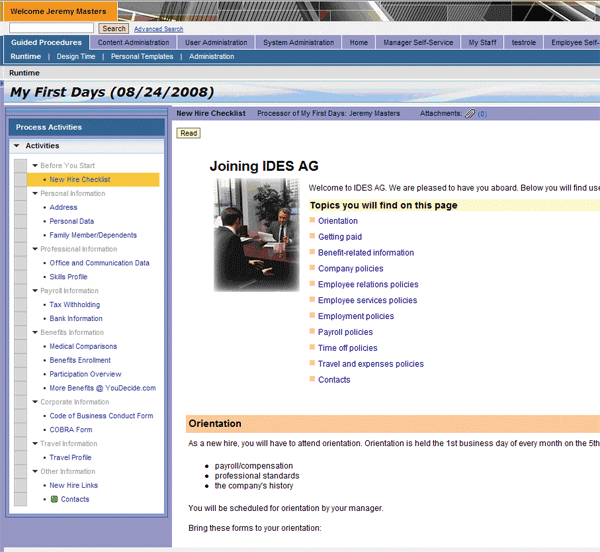The width and height of the screenshot is (600, 552).
Task: Jump to Time off policies topic
Action: (347, 348)
